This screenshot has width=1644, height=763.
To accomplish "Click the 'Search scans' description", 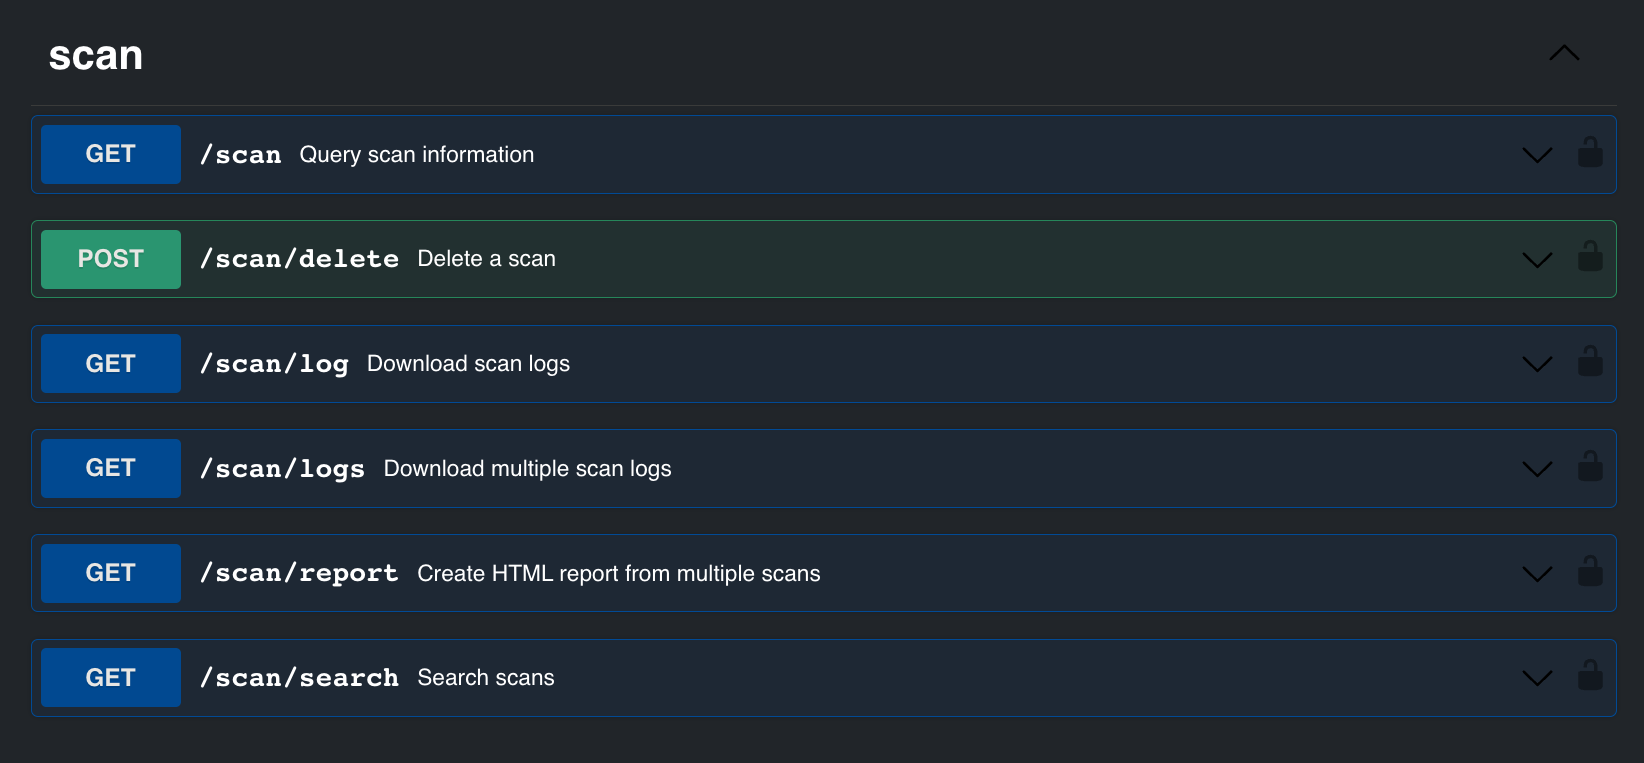I will (x=486, y=678).
